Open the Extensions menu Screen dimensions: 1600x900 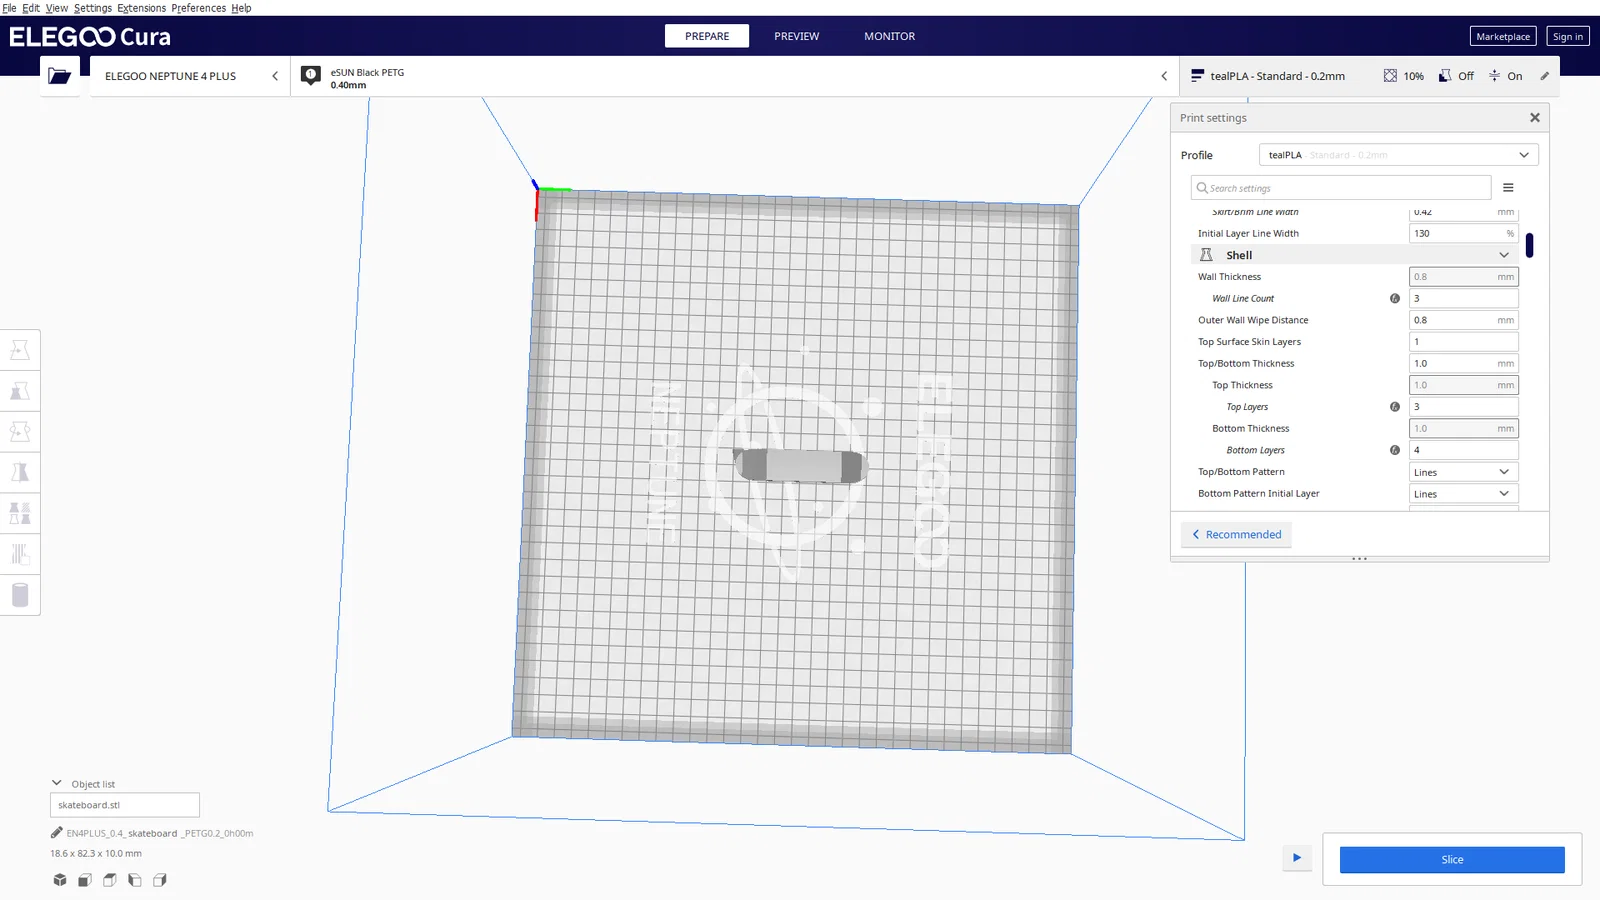coord(142,8)
